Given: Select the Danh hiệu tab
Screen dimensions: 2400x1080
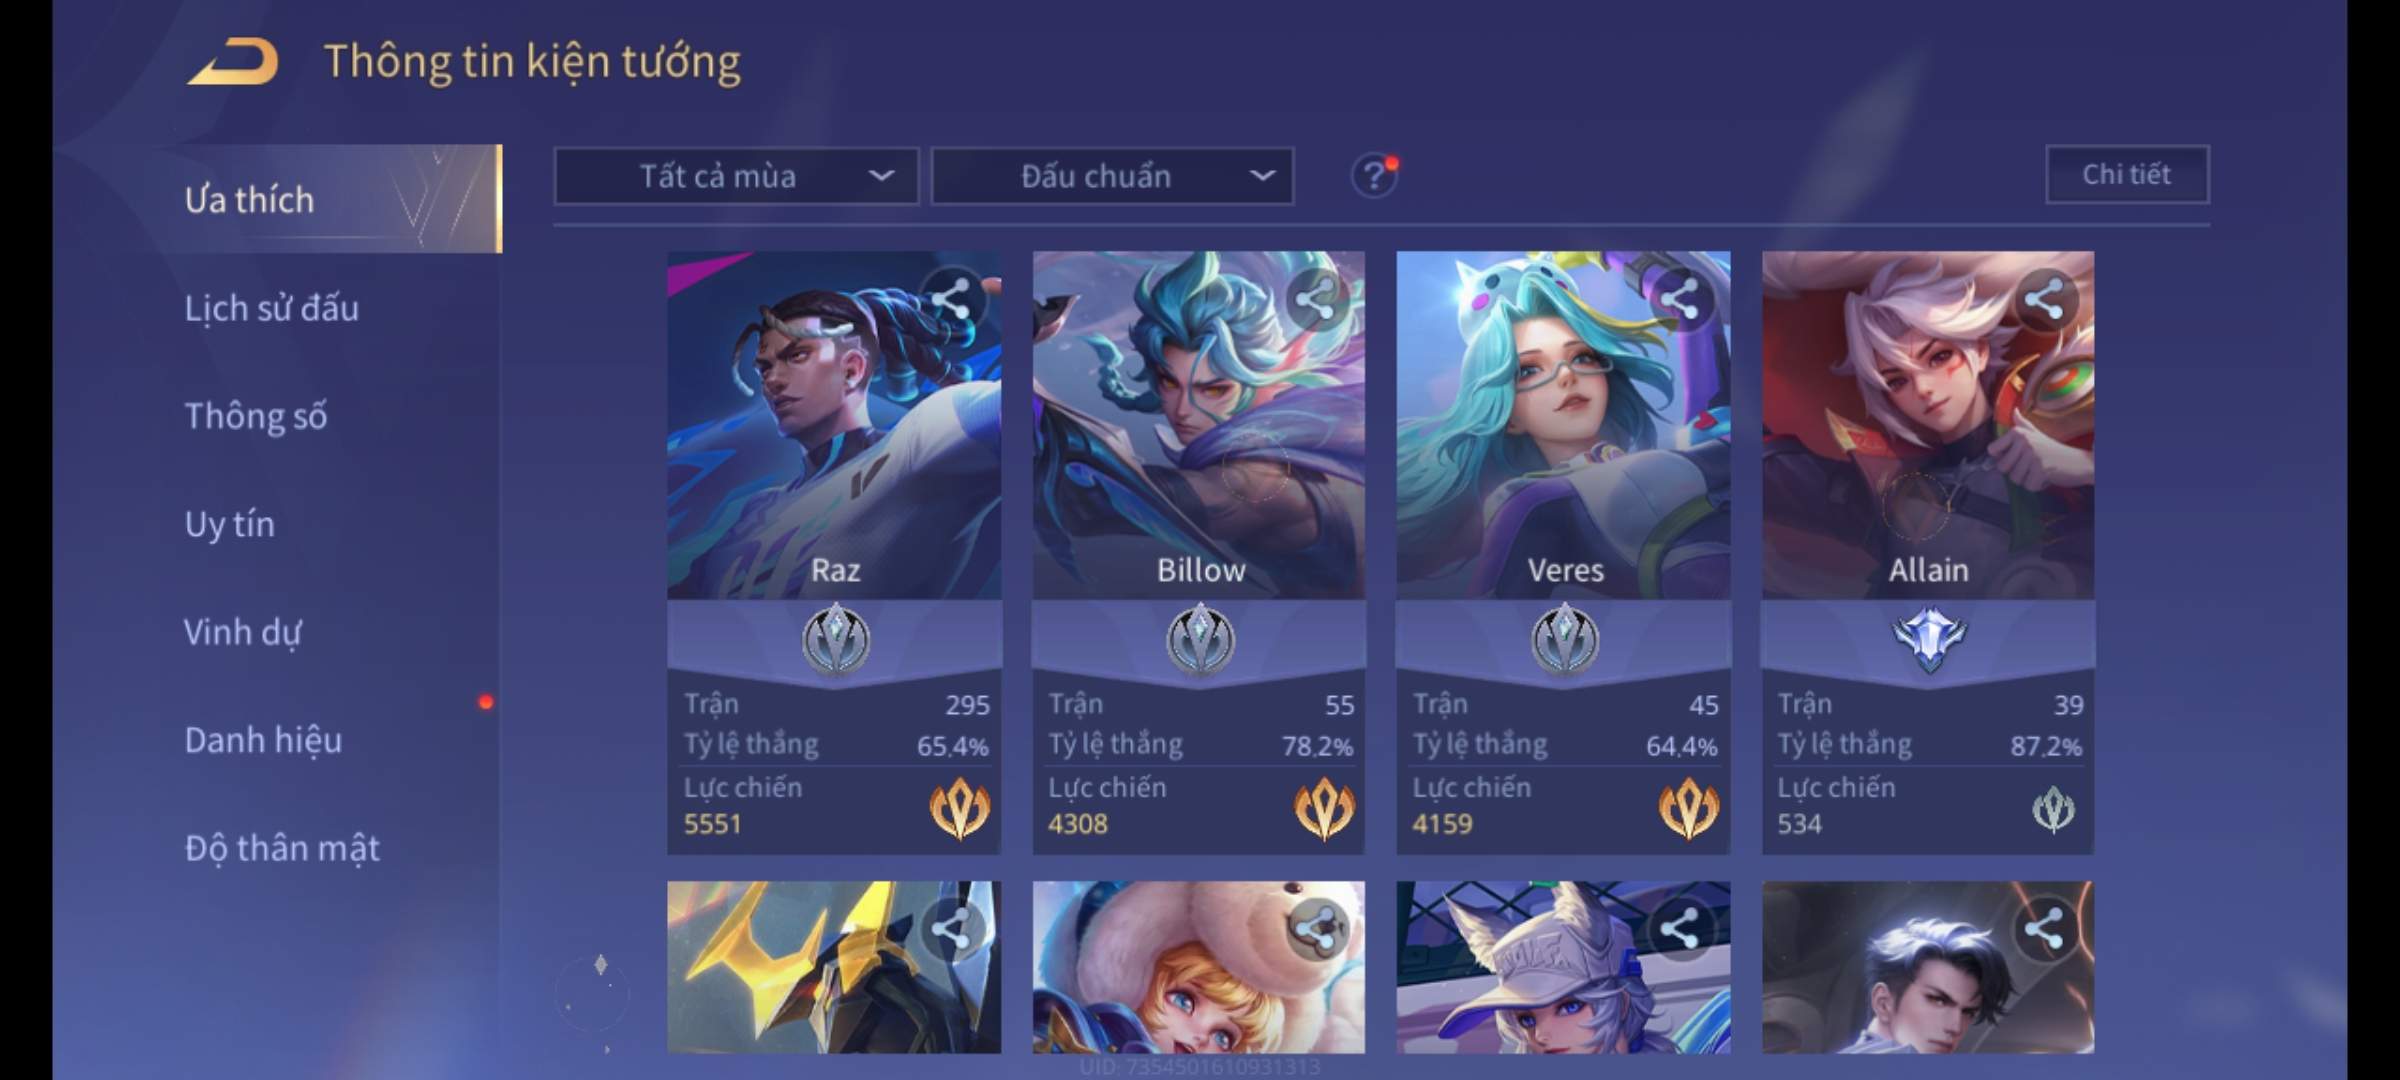Looking at the screenshot, I should click(263, 740).
